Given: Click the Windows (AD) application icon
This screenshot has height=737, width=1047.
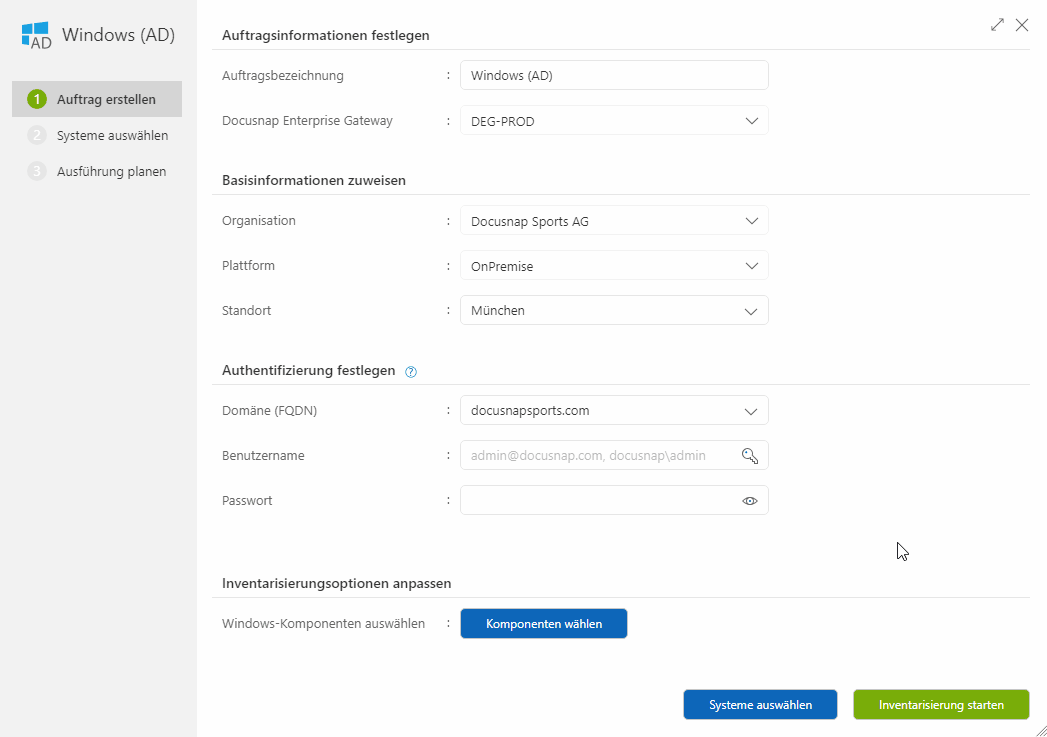Looking at the screenshot, I should 33,33.
